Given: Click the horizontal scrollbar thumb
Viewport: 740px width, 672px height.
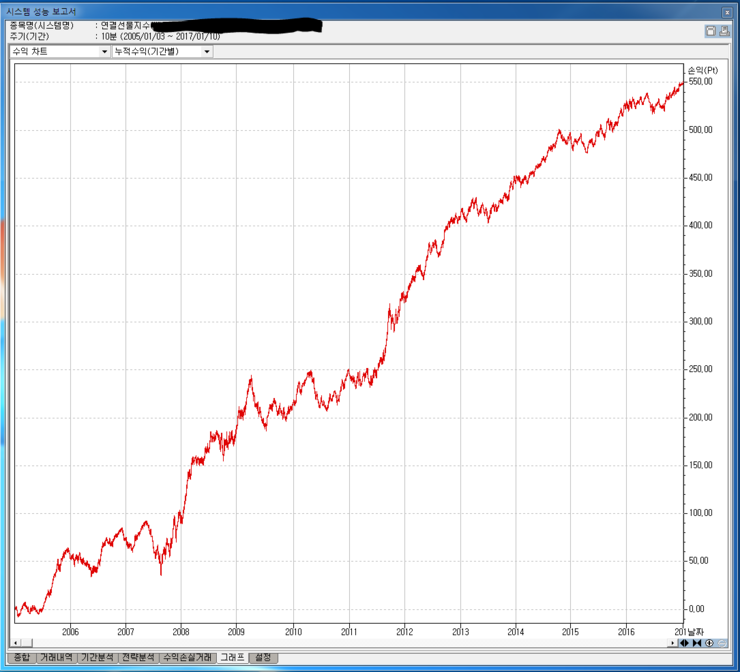Looking at the screenshot, I should [x=26, y=643].
